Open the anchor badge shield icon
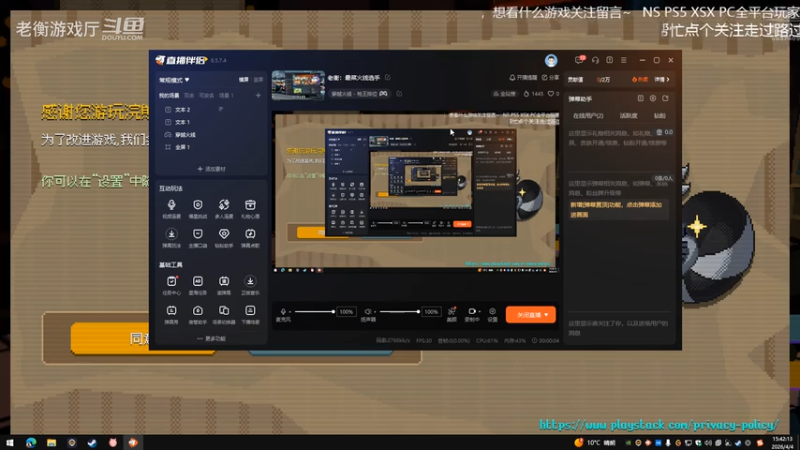This screenshot has width=800, height=450. [x=197, y=234]
